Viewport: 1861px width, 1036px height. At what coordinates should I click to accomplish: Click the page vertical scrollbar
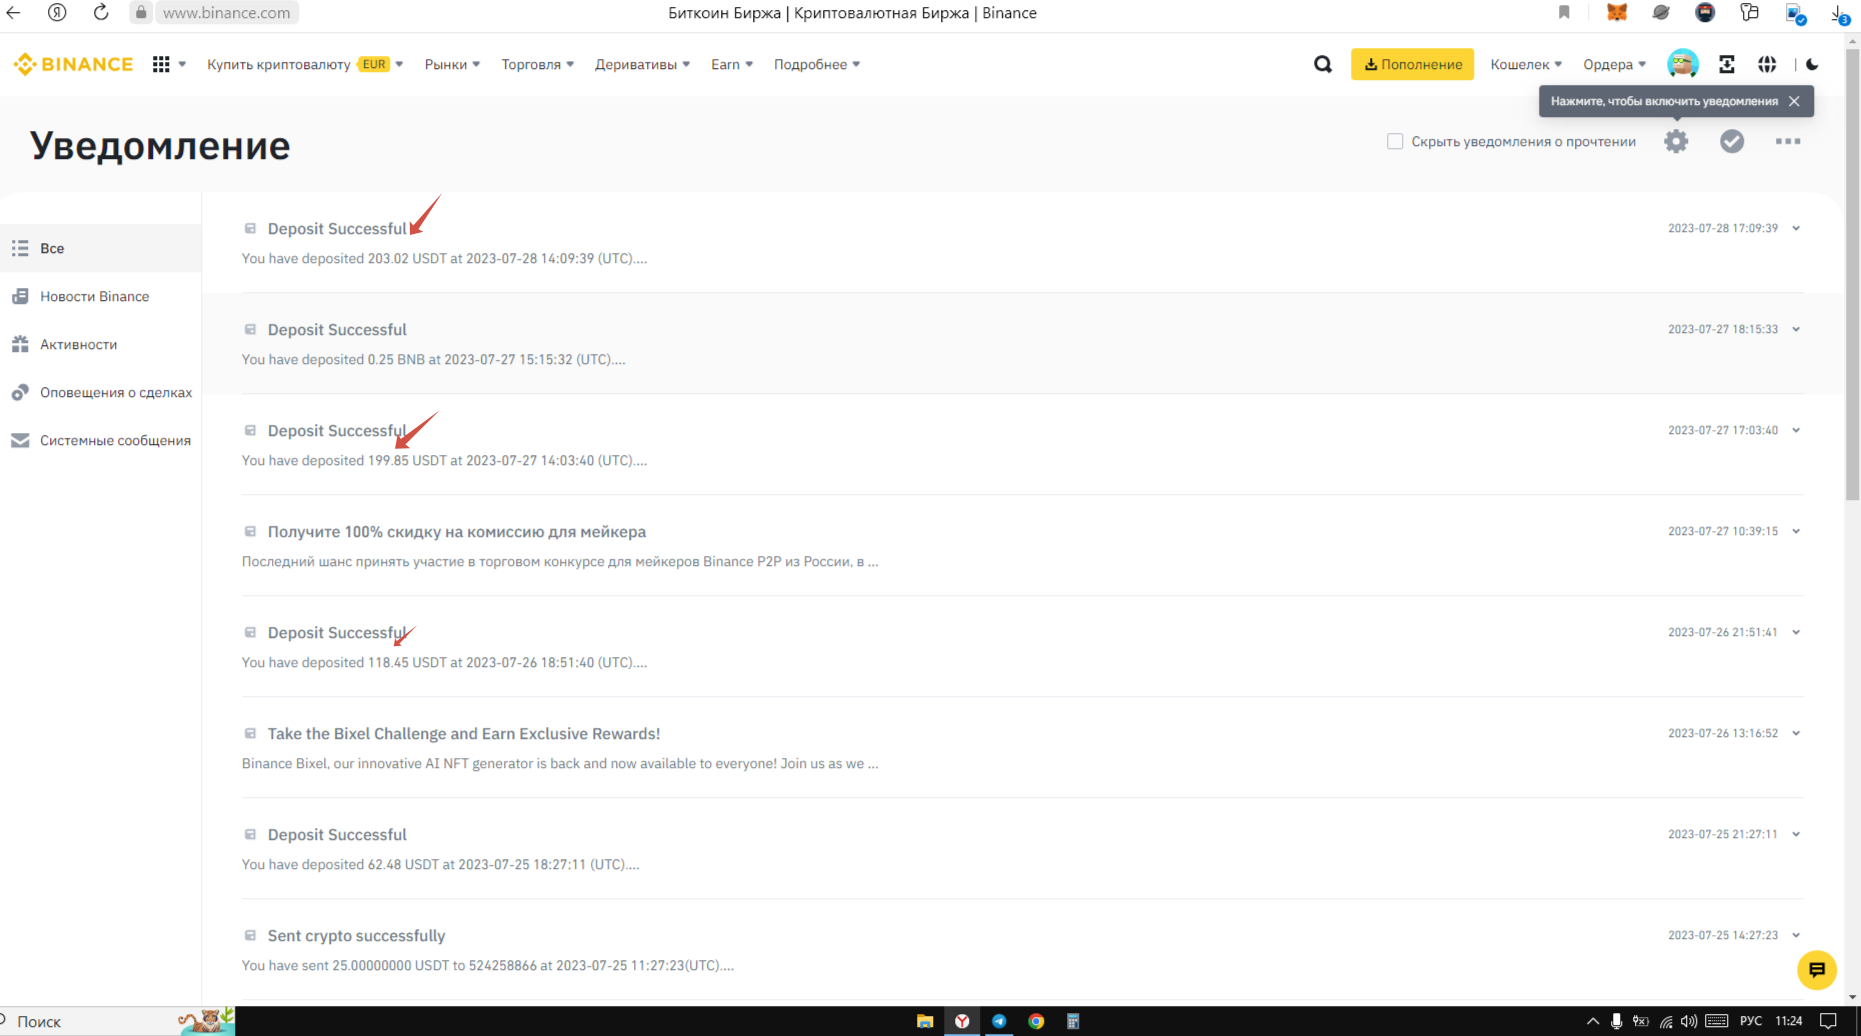[x=1852, y=300]
